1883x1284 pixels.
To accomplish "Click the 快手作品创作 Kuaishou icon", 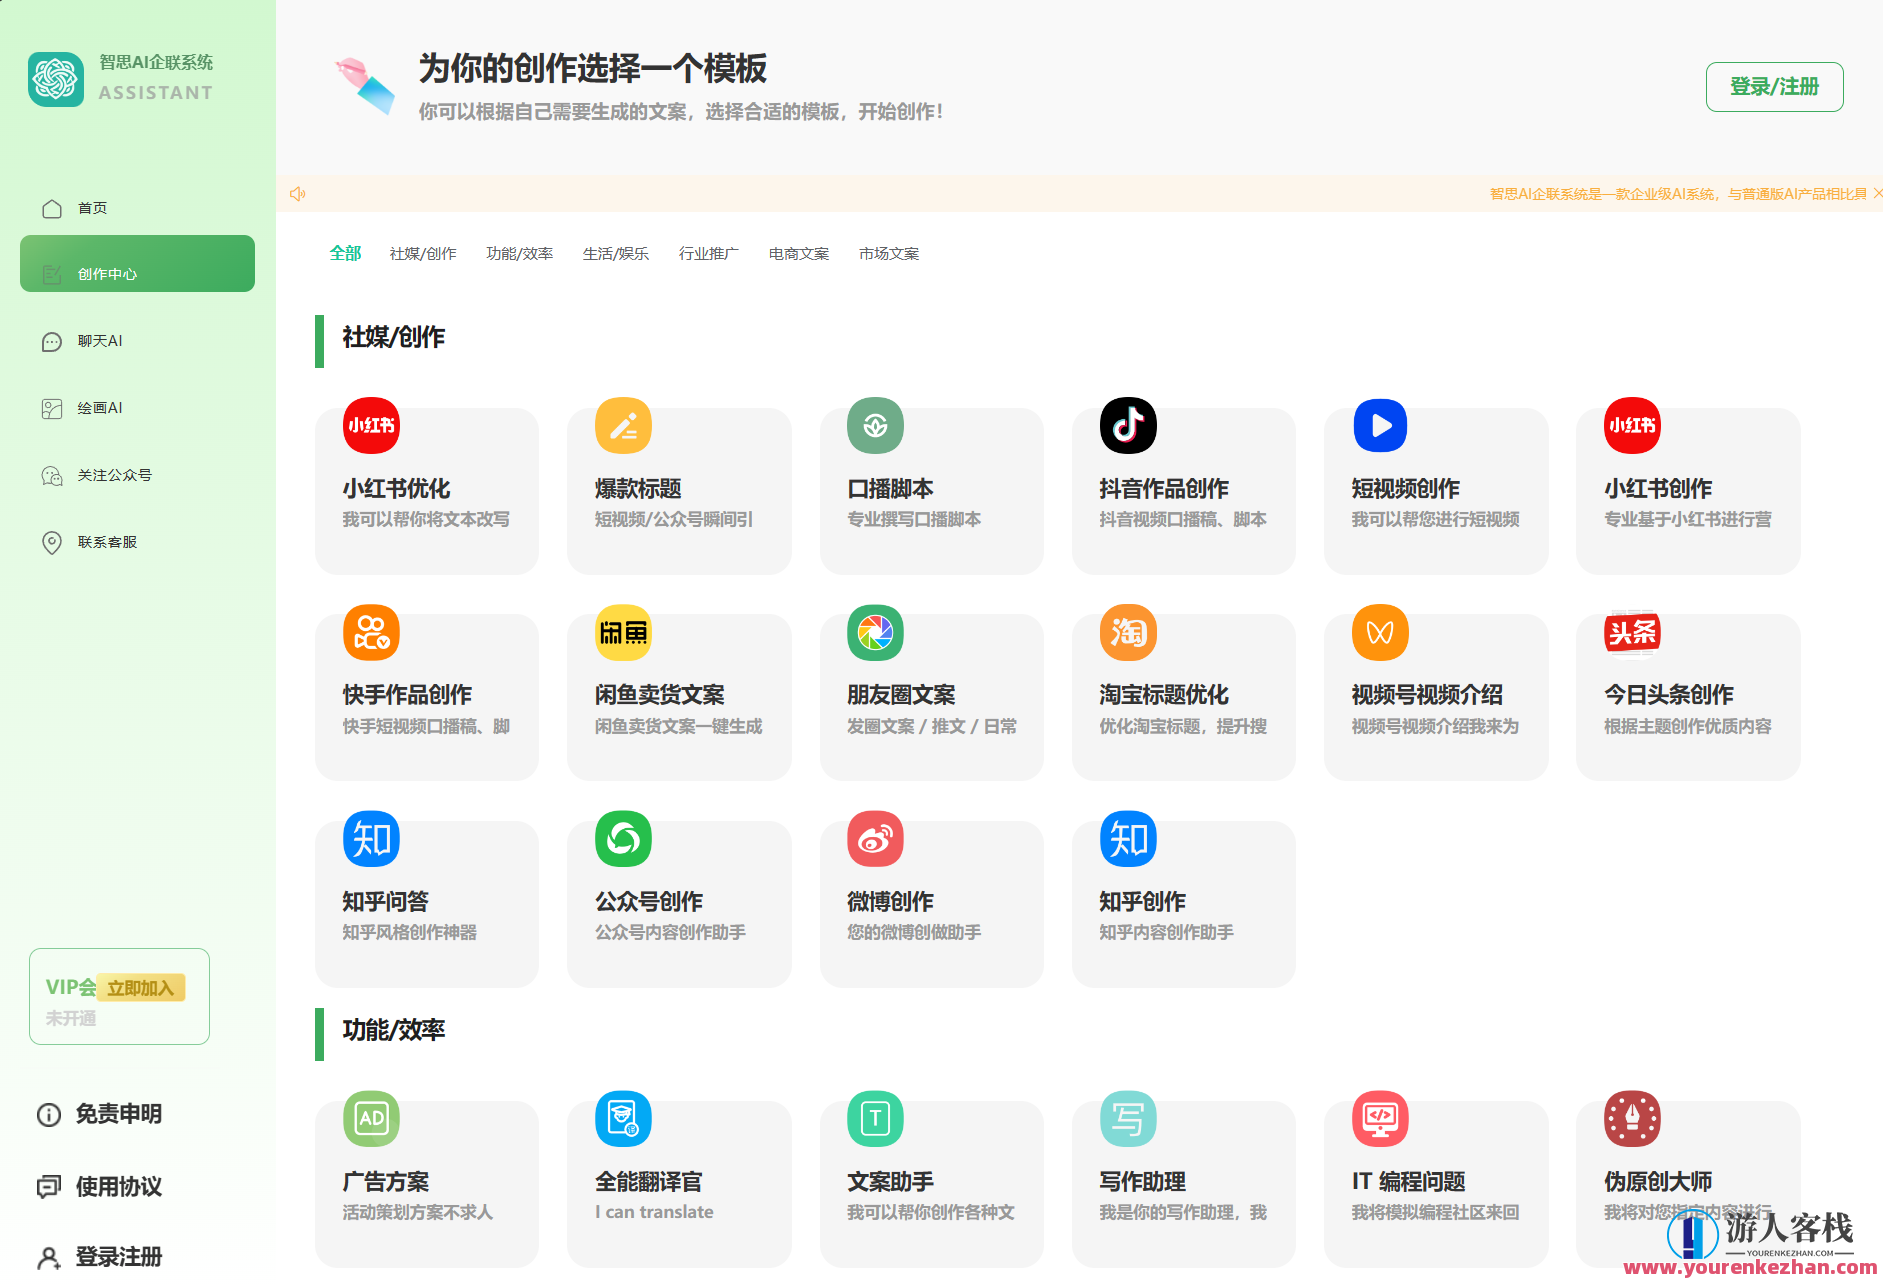I will tap(370, 633).
